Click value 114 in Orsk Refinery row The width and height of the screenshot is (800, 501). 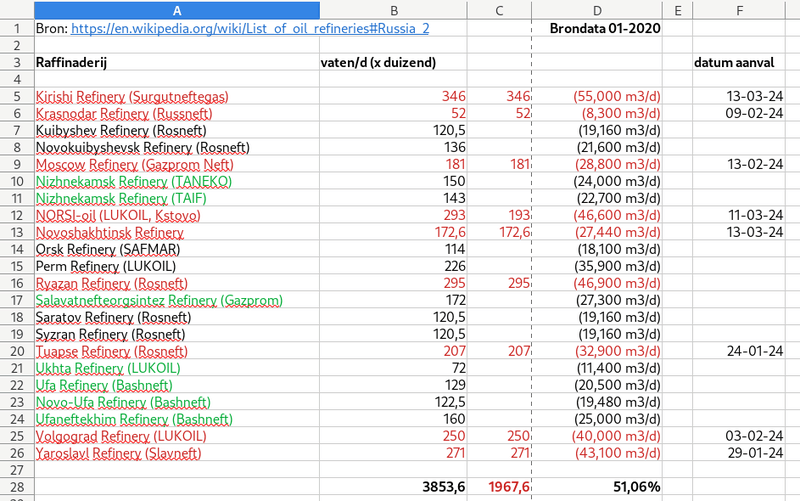point(393,249)
